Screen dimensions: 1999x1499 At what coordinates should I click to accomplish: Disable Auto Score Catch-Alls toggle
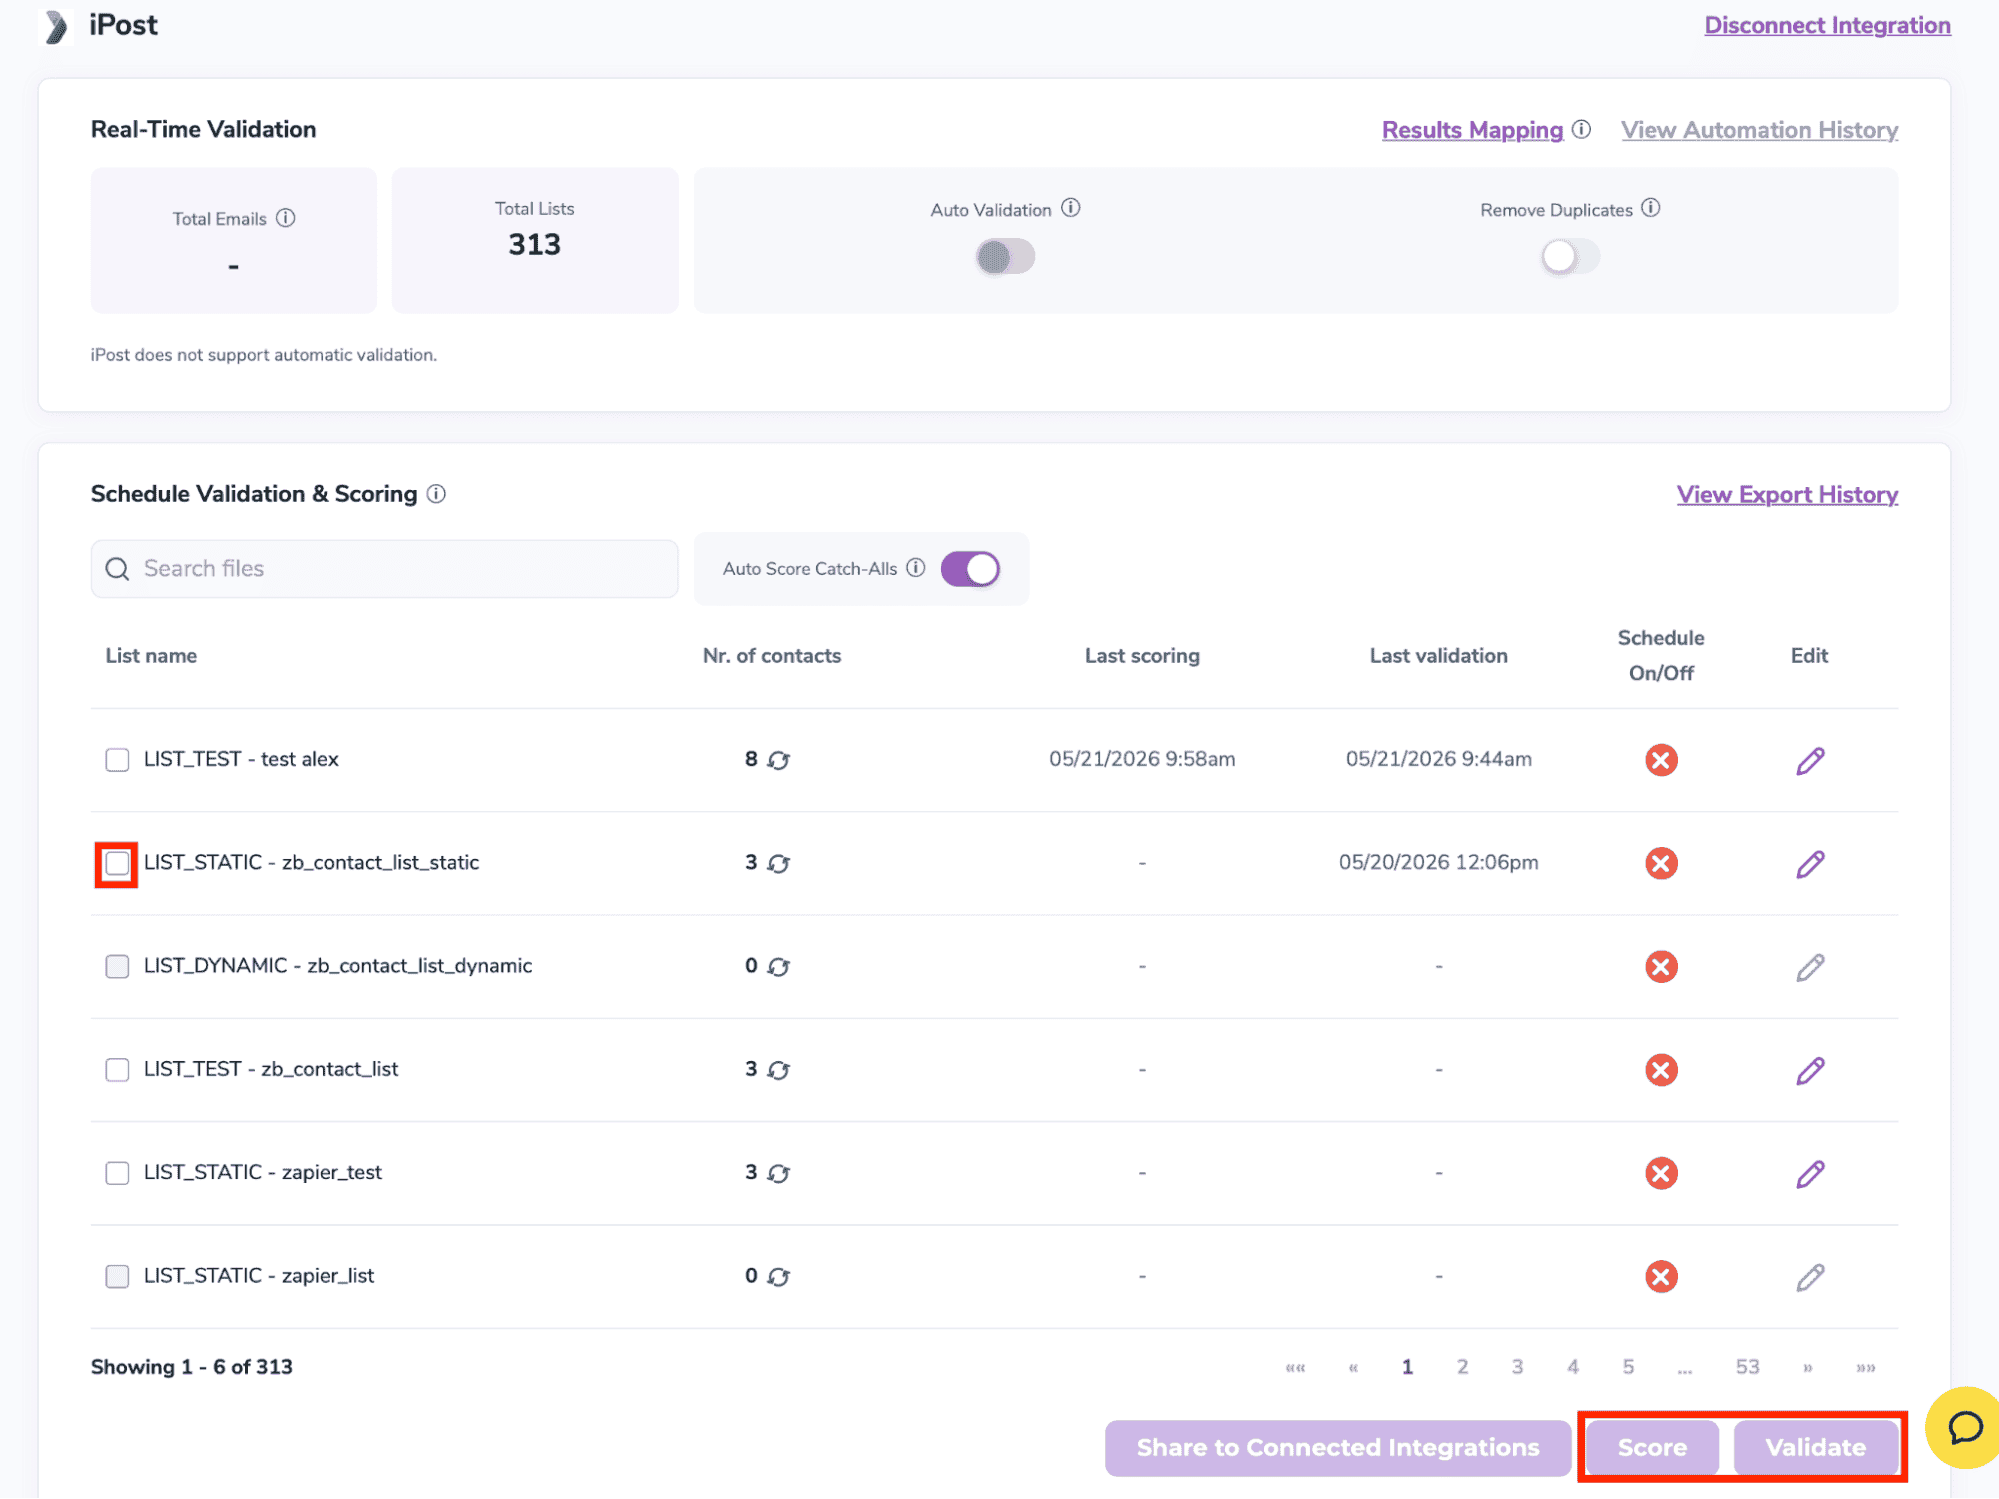point(970,569)
